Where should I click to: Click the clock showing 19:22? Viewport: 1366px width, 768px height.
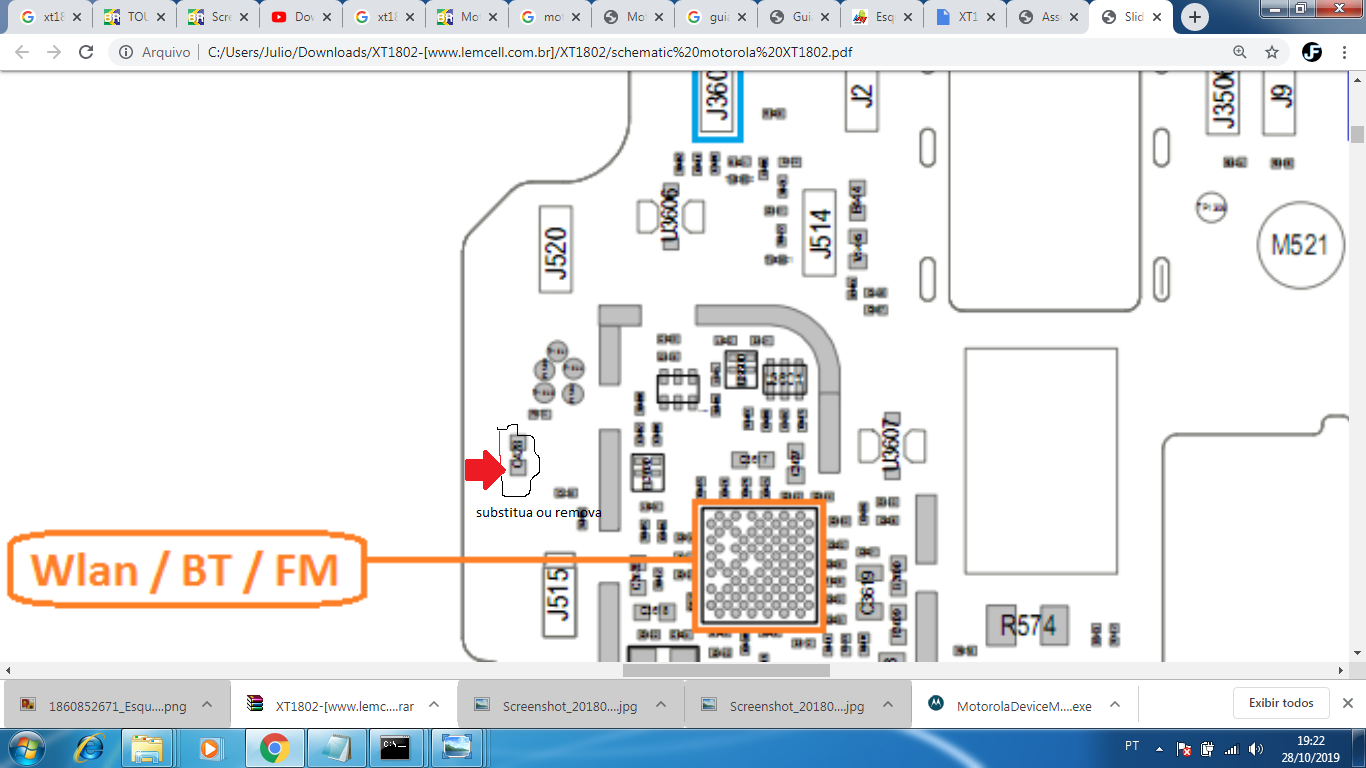tap(1311, 740)
